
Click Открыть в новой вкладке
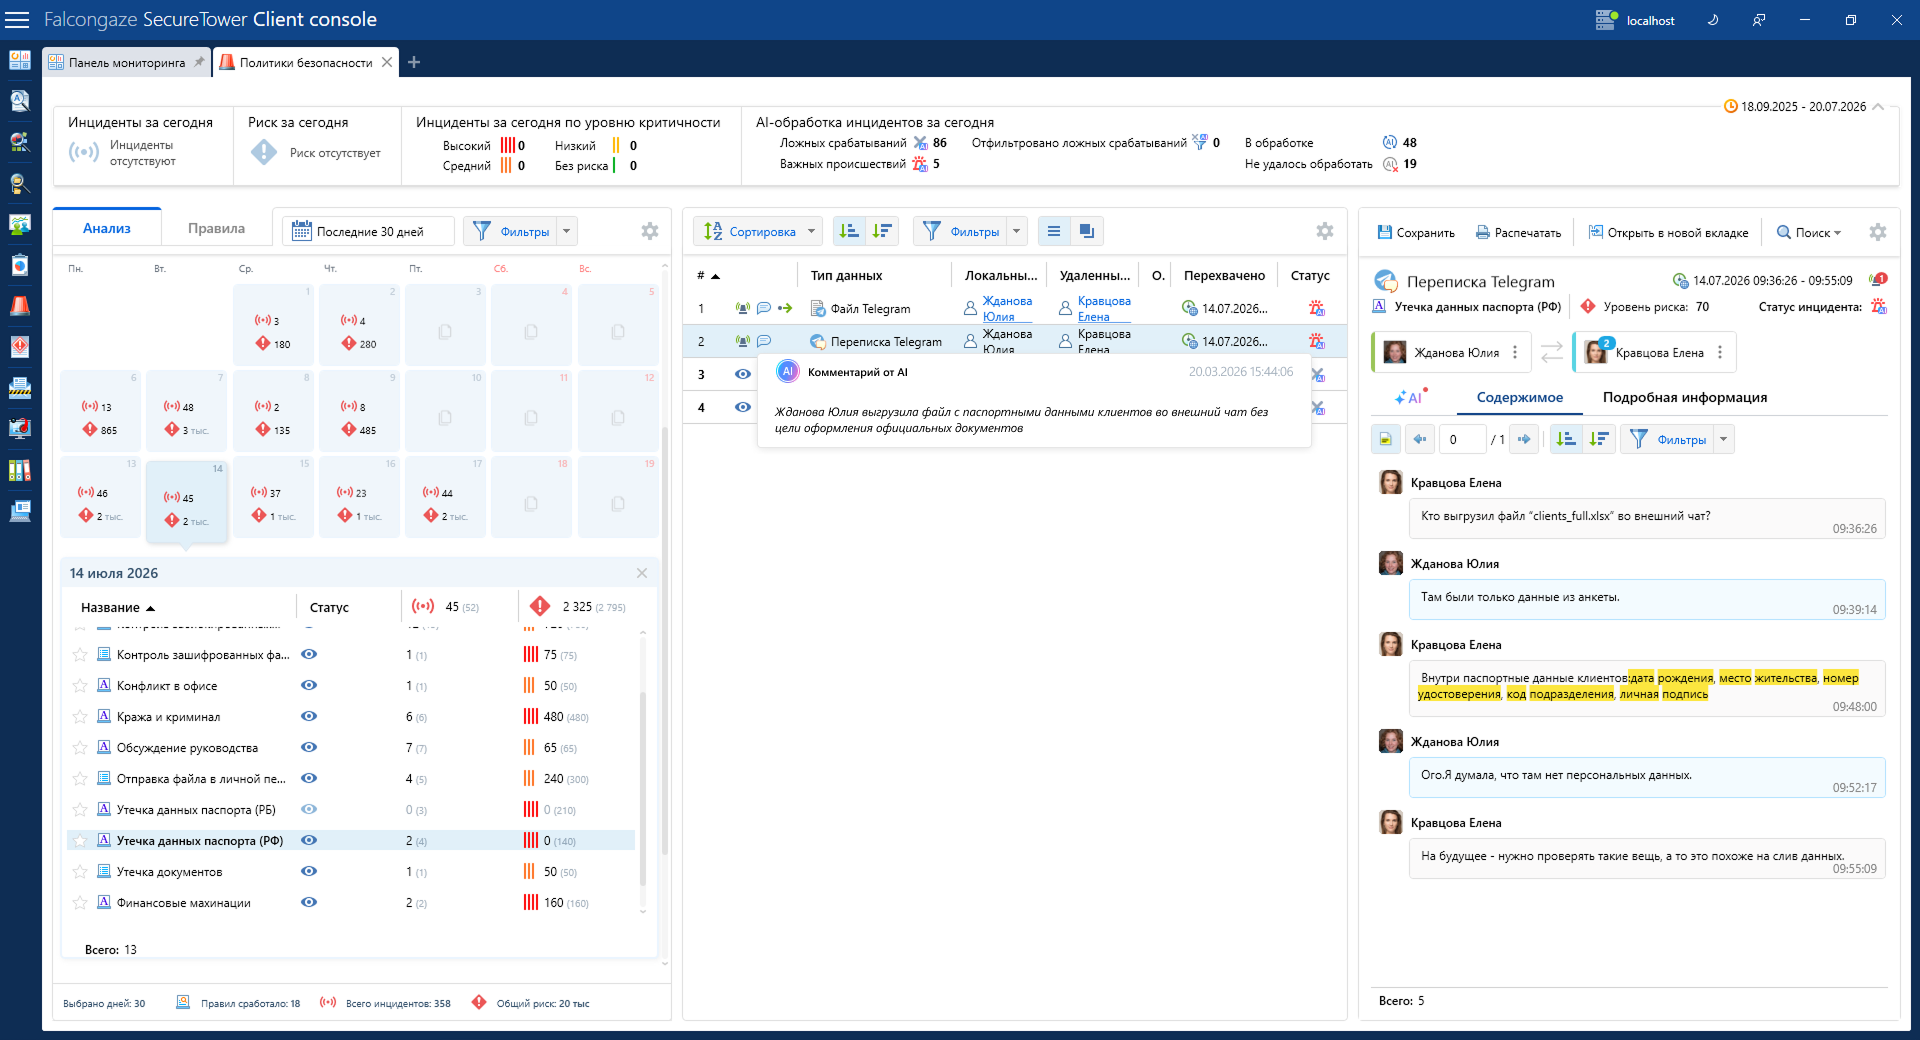click(1669, 232)
